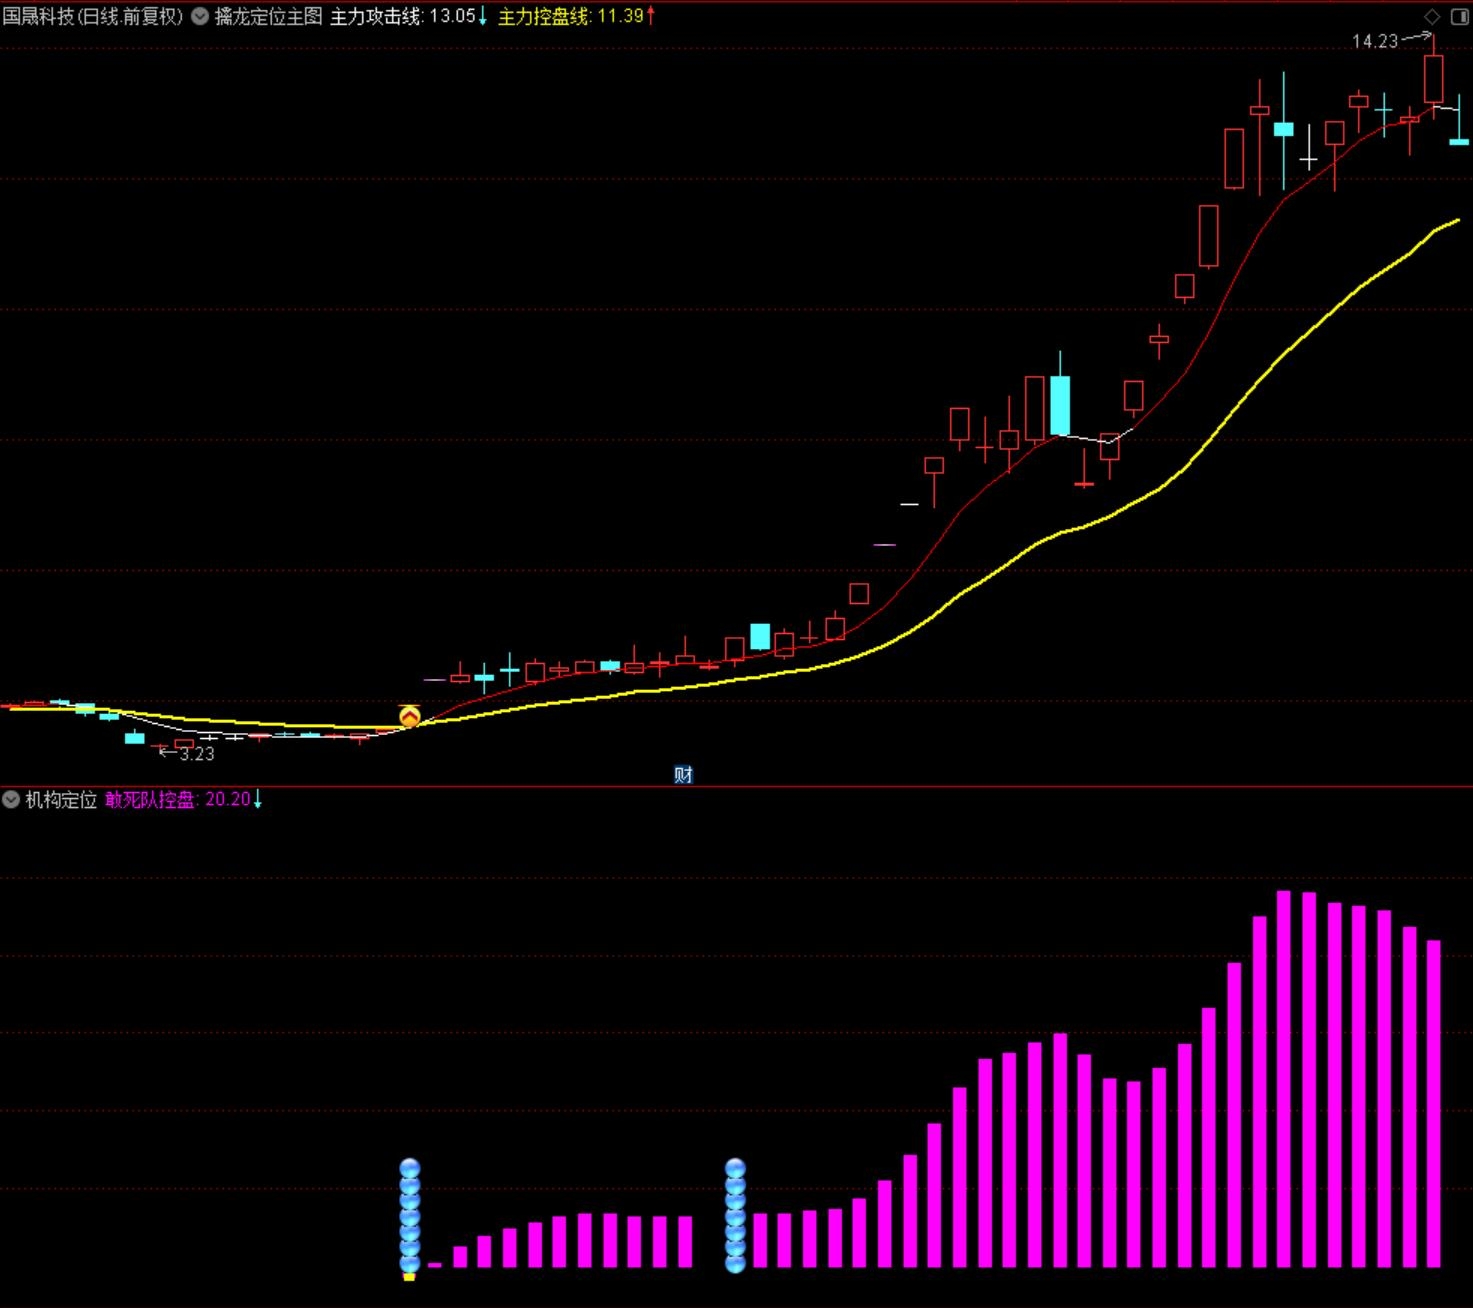1473x1308 pixels.
Task: Click the second blue bead stack signal
Action: (735, 1216)
